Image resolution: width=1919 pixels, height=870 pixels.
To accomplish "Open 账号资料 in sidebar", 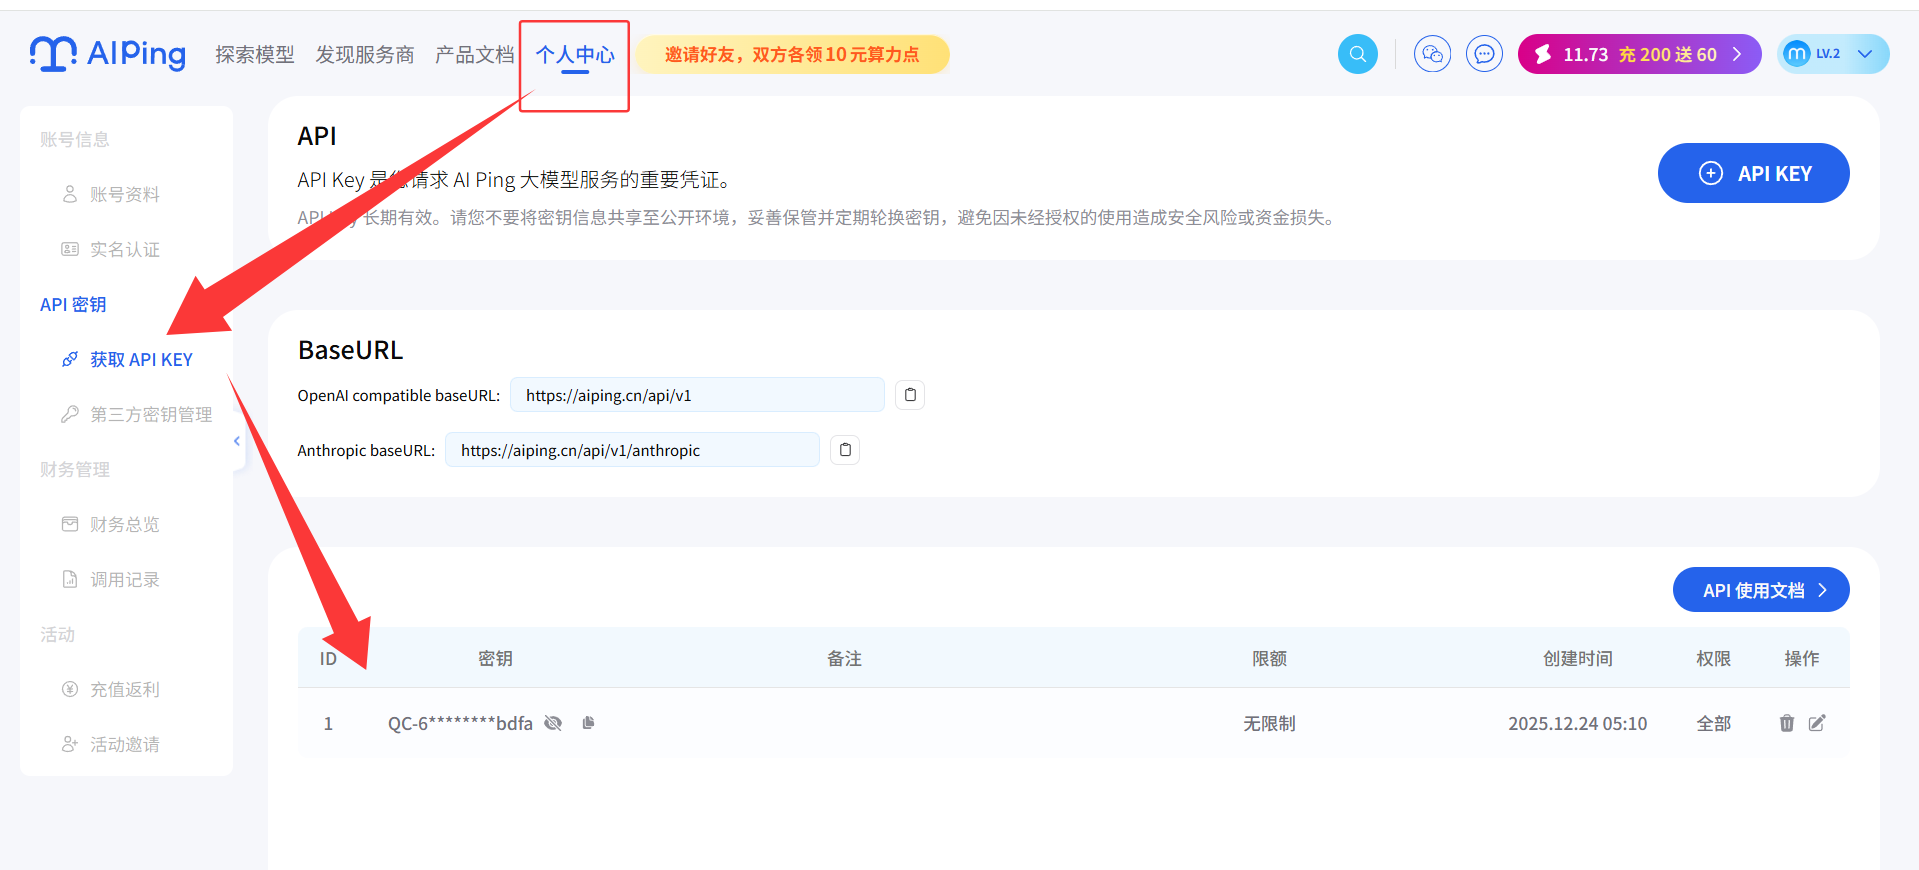I will pos(125,194).
